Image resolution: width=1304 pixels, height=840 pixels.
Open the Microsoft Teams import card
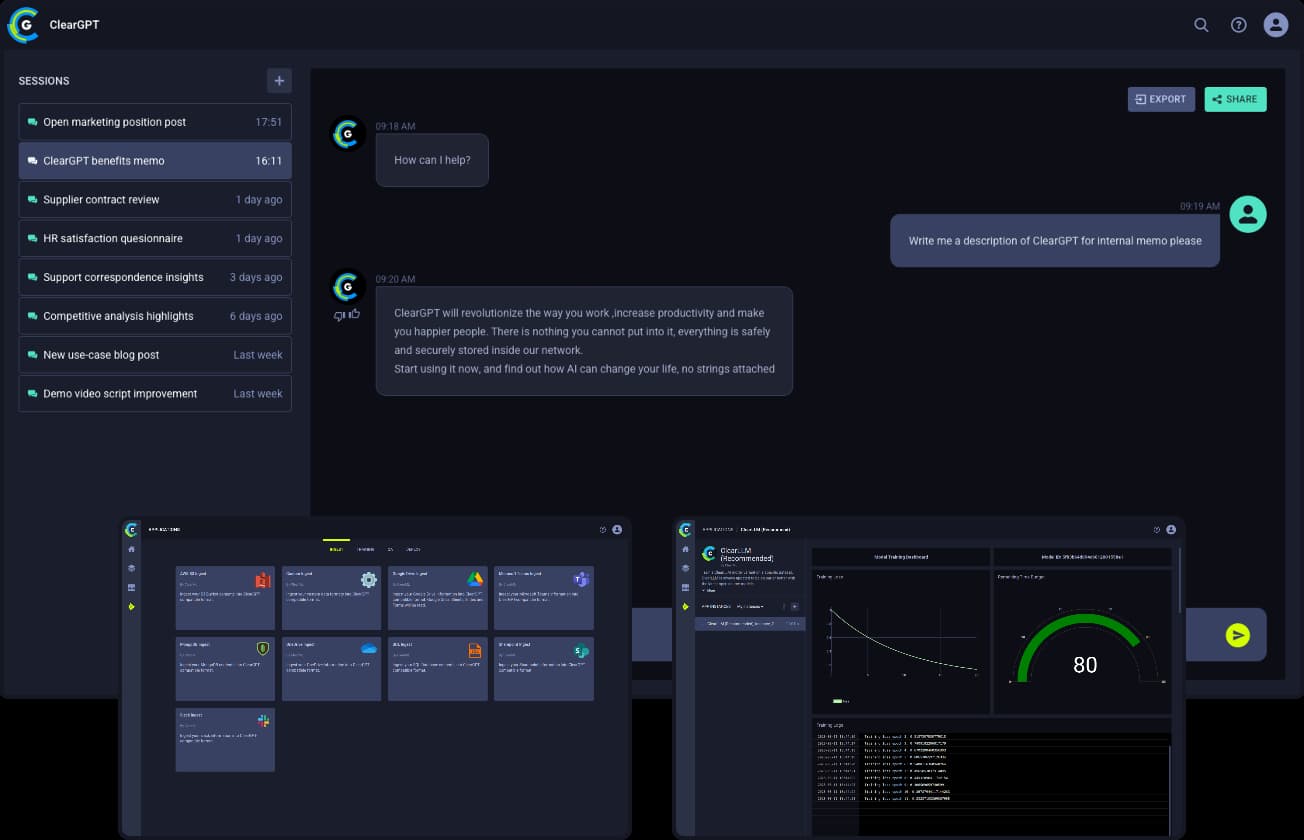(x=544, y=597)
